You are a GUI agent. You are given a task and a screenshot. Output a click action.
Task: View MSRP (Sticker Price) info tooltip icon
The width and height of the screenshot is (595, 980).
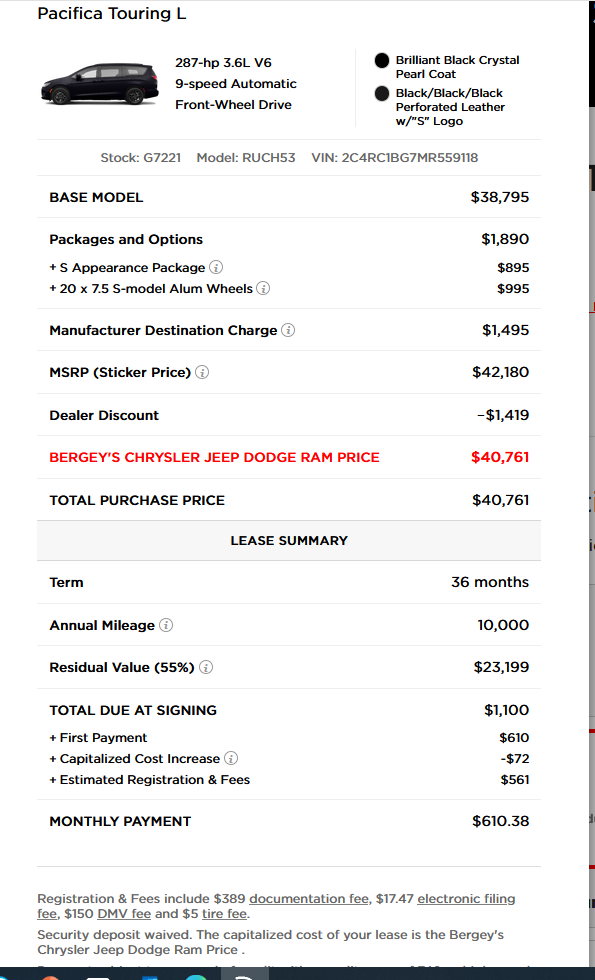202,372
